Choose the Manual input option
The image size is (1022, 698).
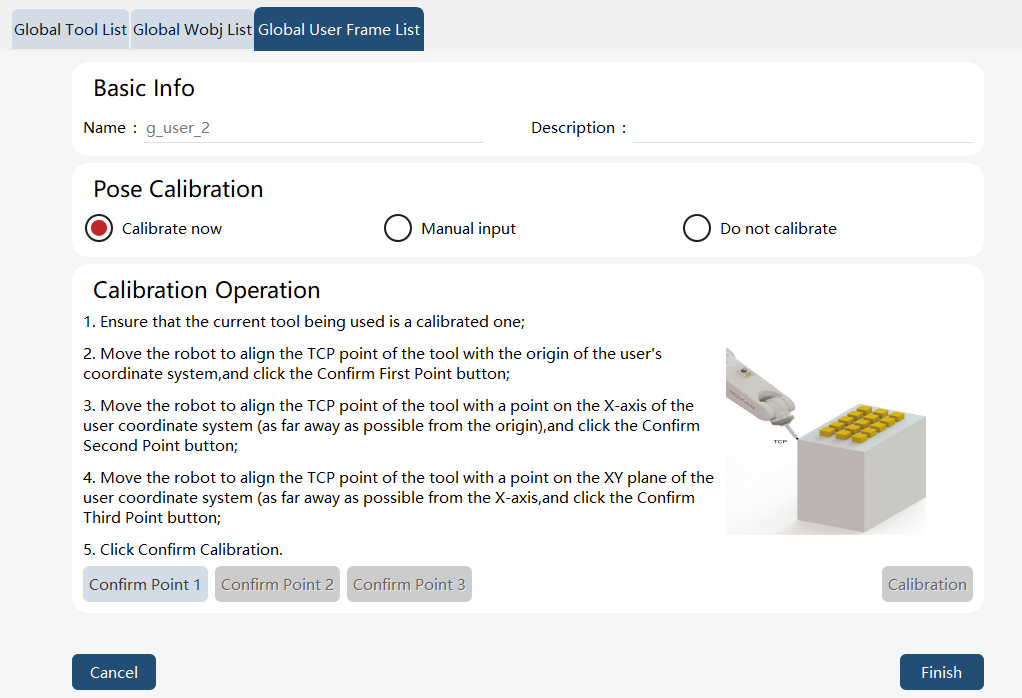point(398,228)
